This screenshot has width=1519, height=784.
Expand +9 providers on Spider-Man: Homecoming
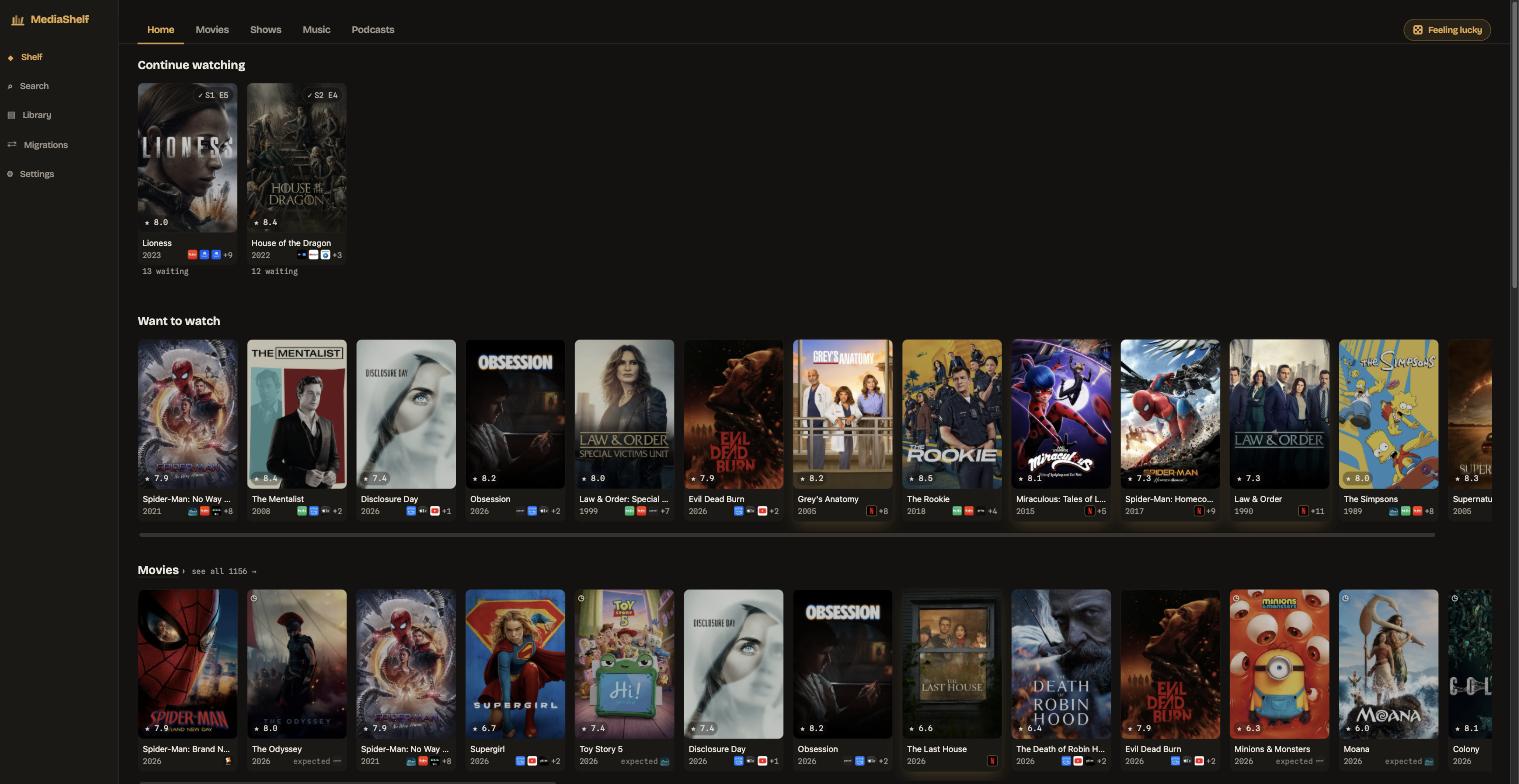(1211, 511)
